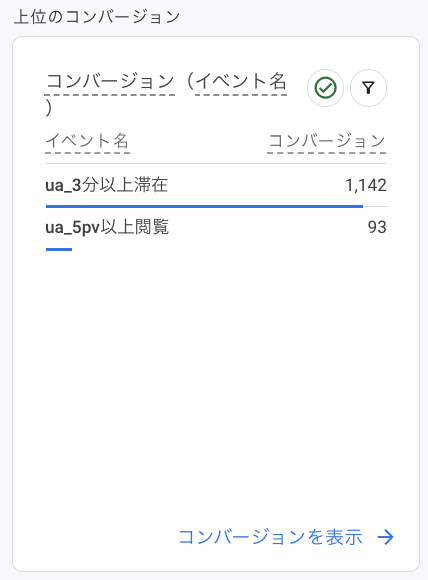Click the 上位のコンバージョン section heading

tap(97, 17)
